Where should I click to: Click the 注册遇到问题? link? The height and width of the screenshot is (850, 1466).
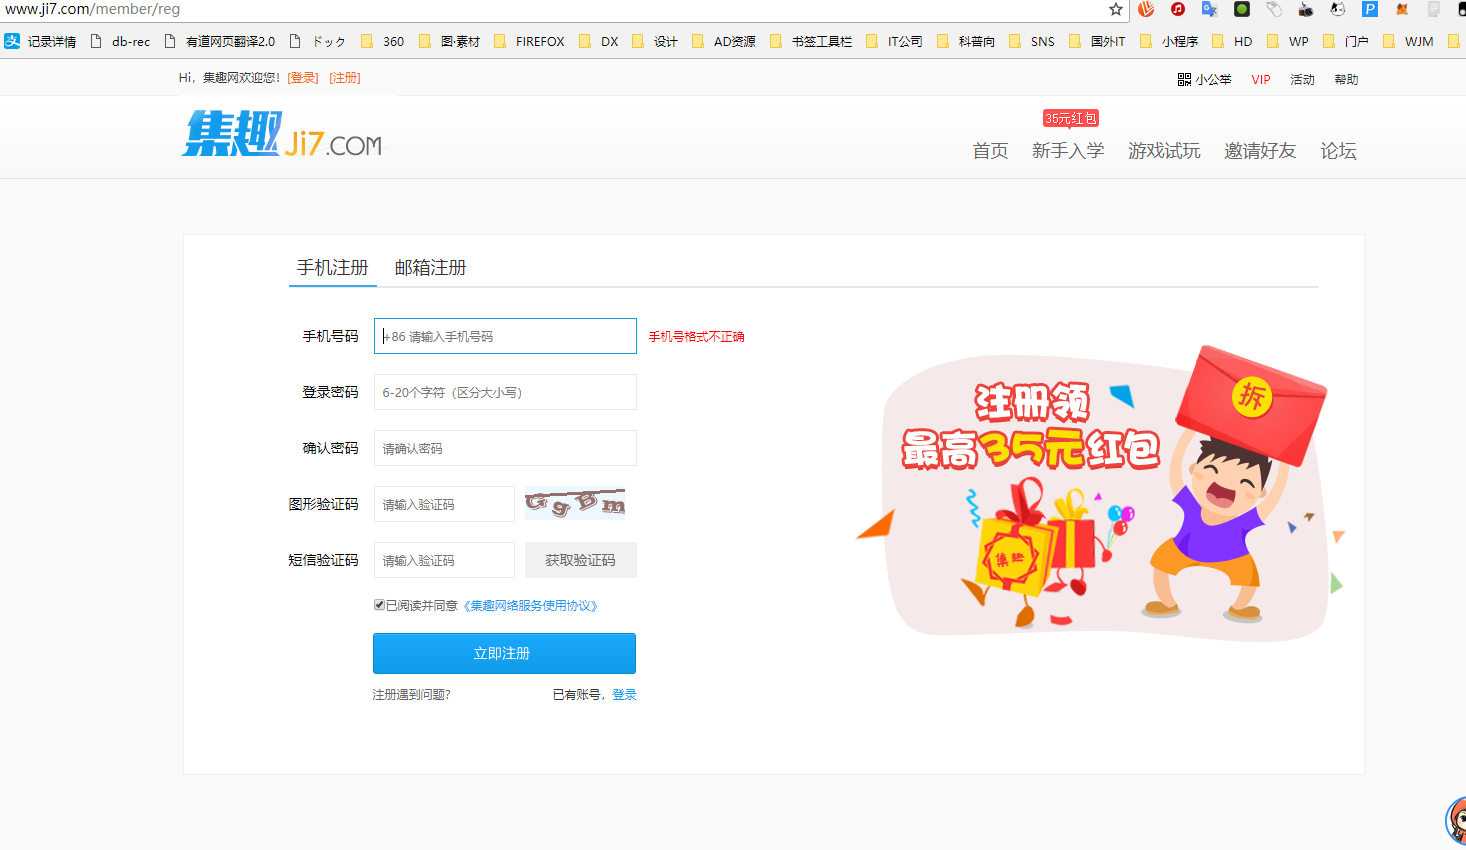click(411, 695)
